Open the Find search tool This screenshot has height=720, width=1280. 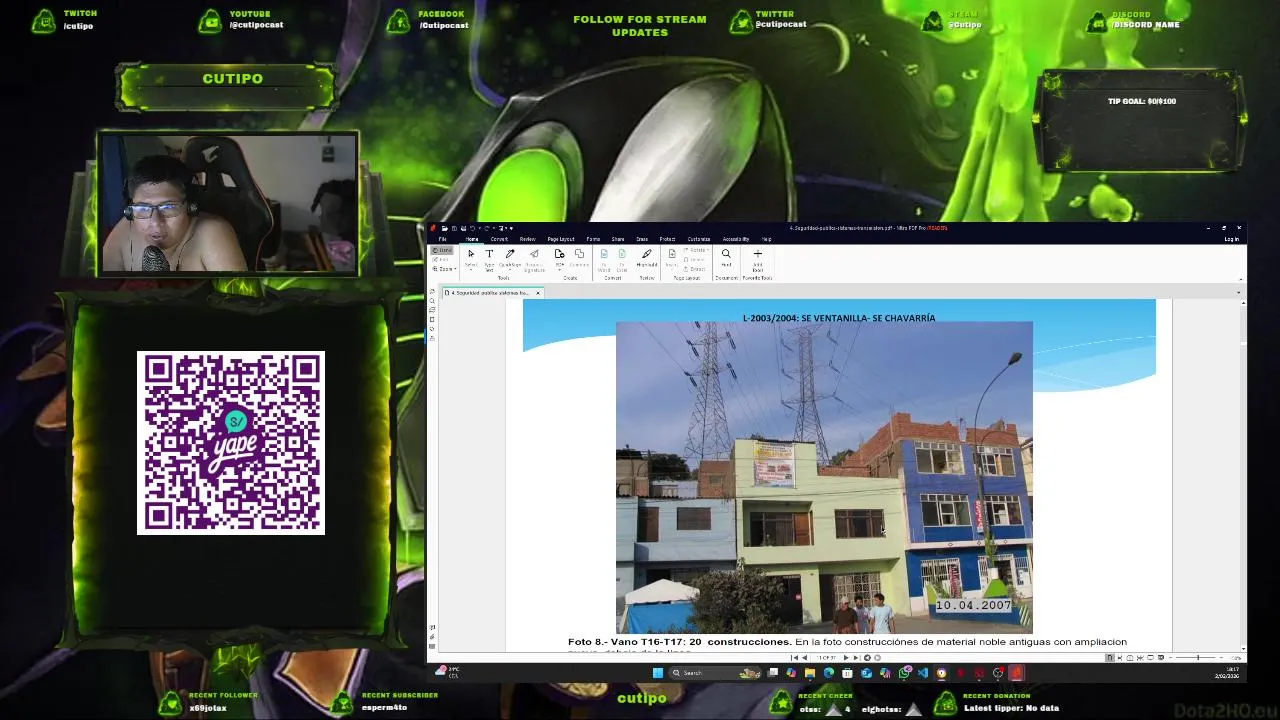tap(726, 258)
